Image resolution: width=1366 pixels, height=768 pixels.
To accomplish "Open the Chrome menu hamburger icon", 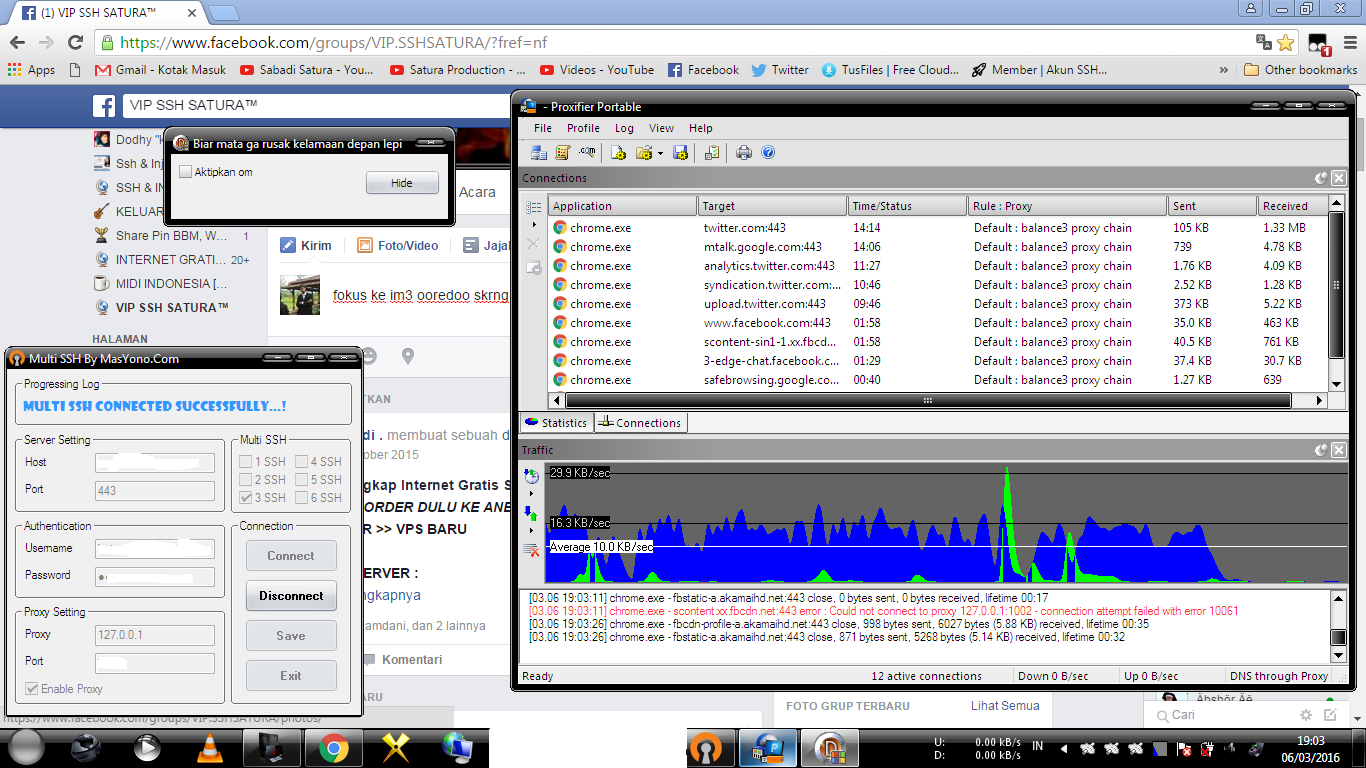I will 1348,43.
